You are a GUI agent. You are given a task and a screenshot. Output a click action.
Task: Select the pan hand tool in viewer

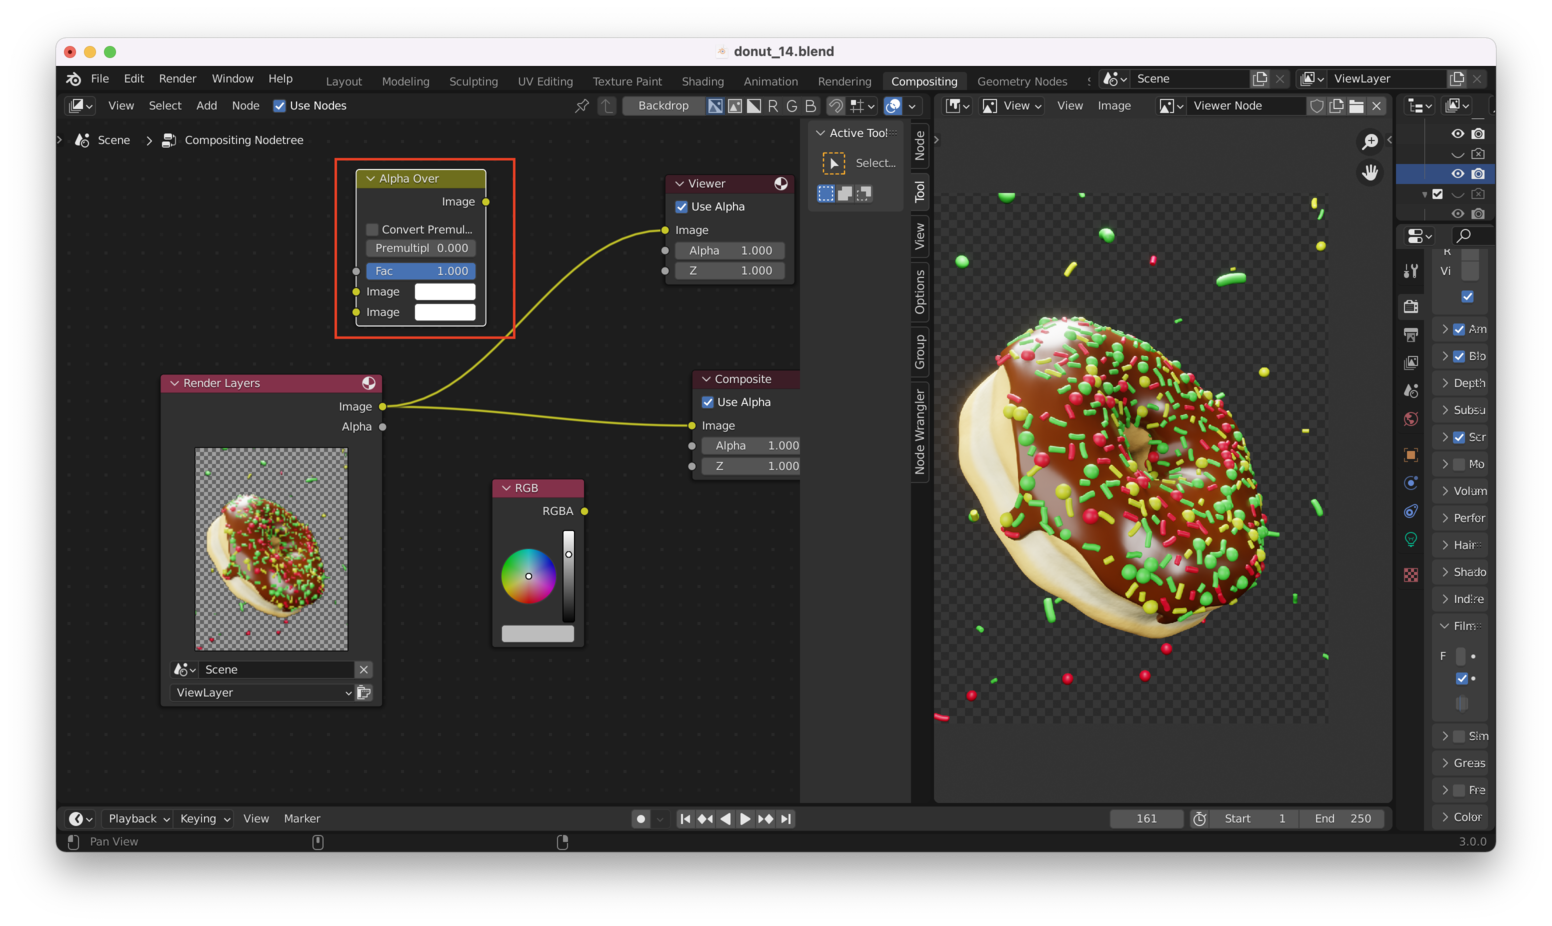[1370, 173]
